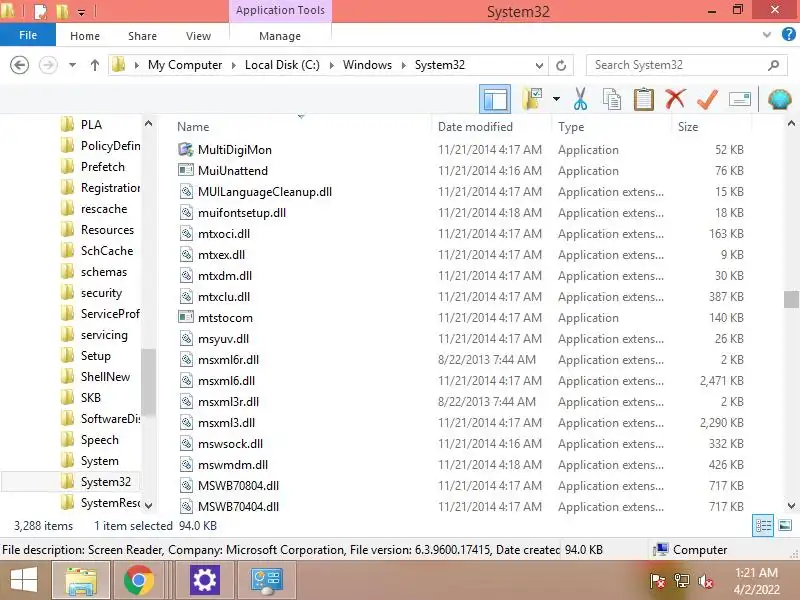Switch to the Share ribbon tab
The width and height of the screenshot is (800, 600).
(142, 36)
